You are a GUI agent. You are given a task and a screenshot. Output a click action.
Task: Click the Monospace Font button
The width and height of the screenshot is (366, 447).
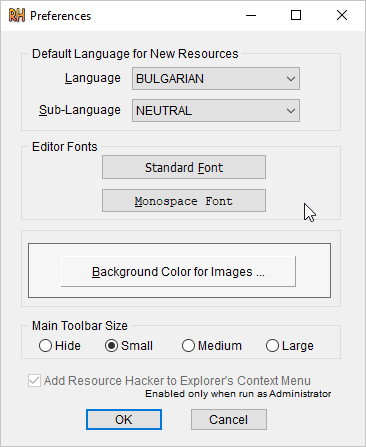click(x=184, y=201)
